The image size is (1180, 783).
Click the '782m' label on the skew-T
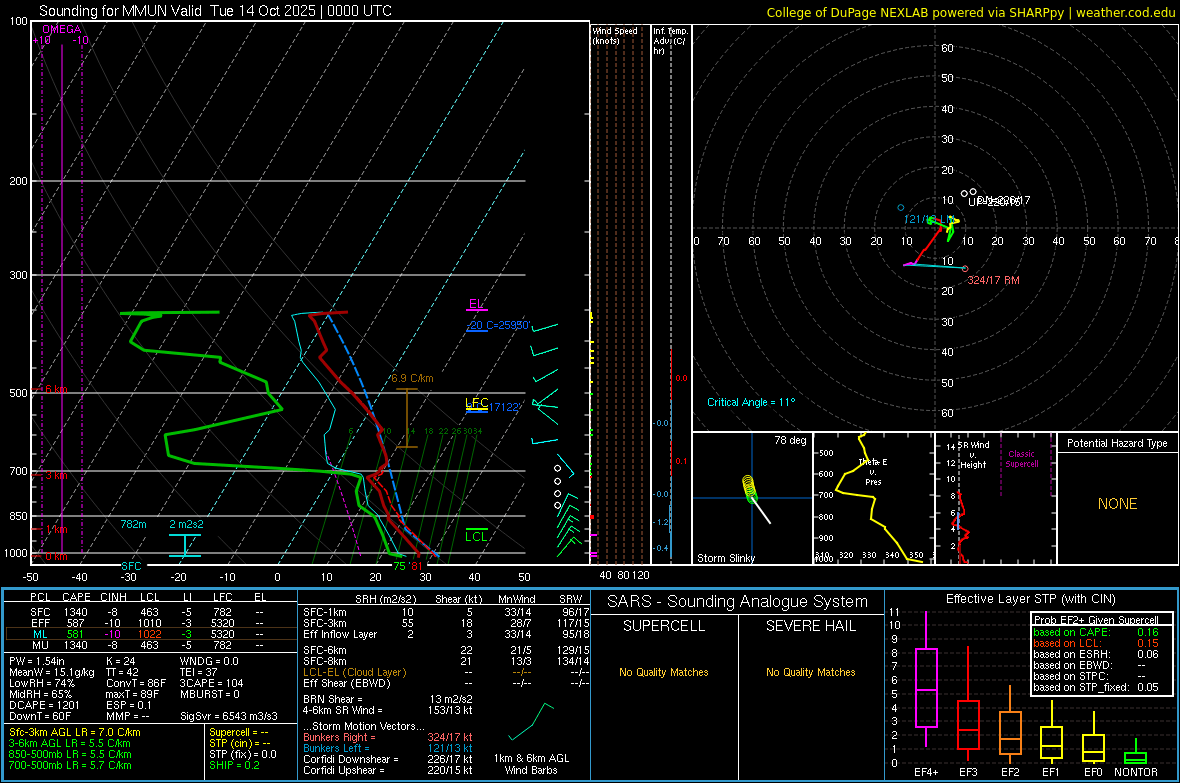133,524
